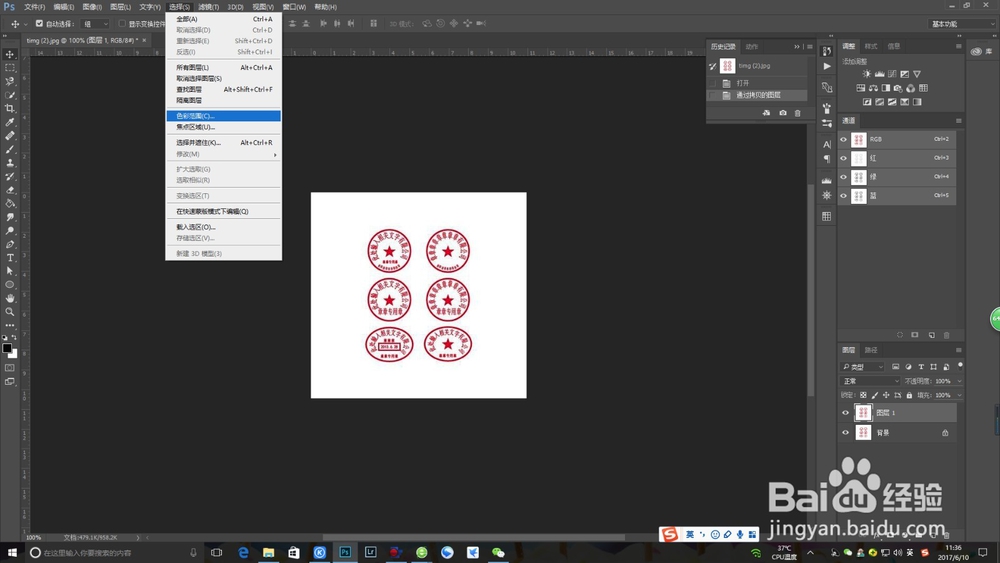This screenshot has width=1000, height=563.
Task: Open the Channels panel options menu
Action: click(958, 121)
